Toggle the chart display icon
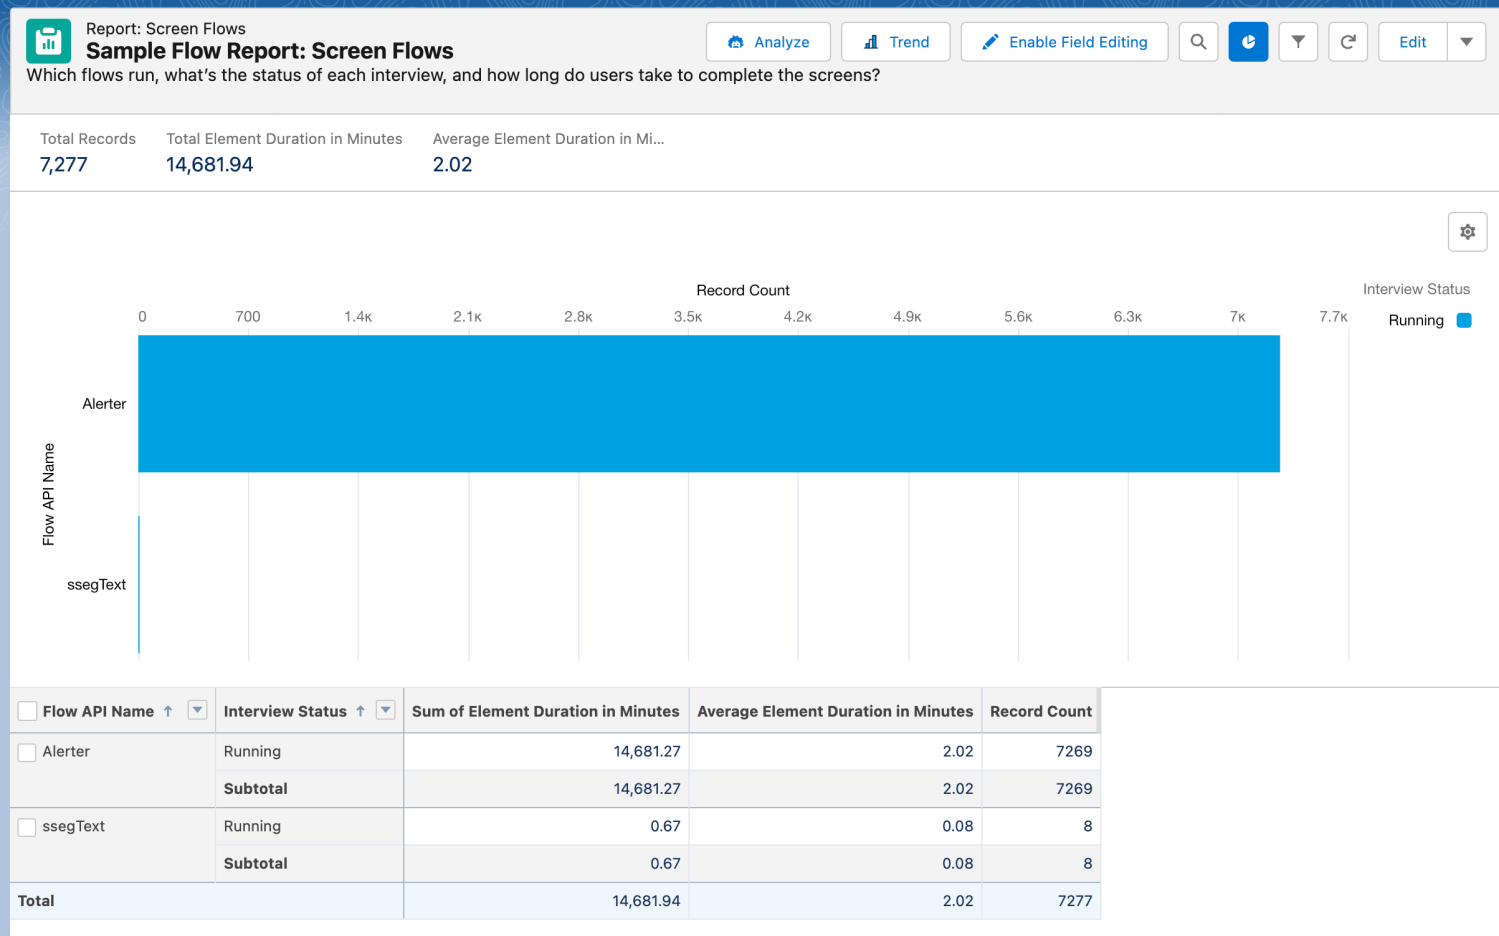Viewport: 1499px width, 936px height. click(1248, 41)
